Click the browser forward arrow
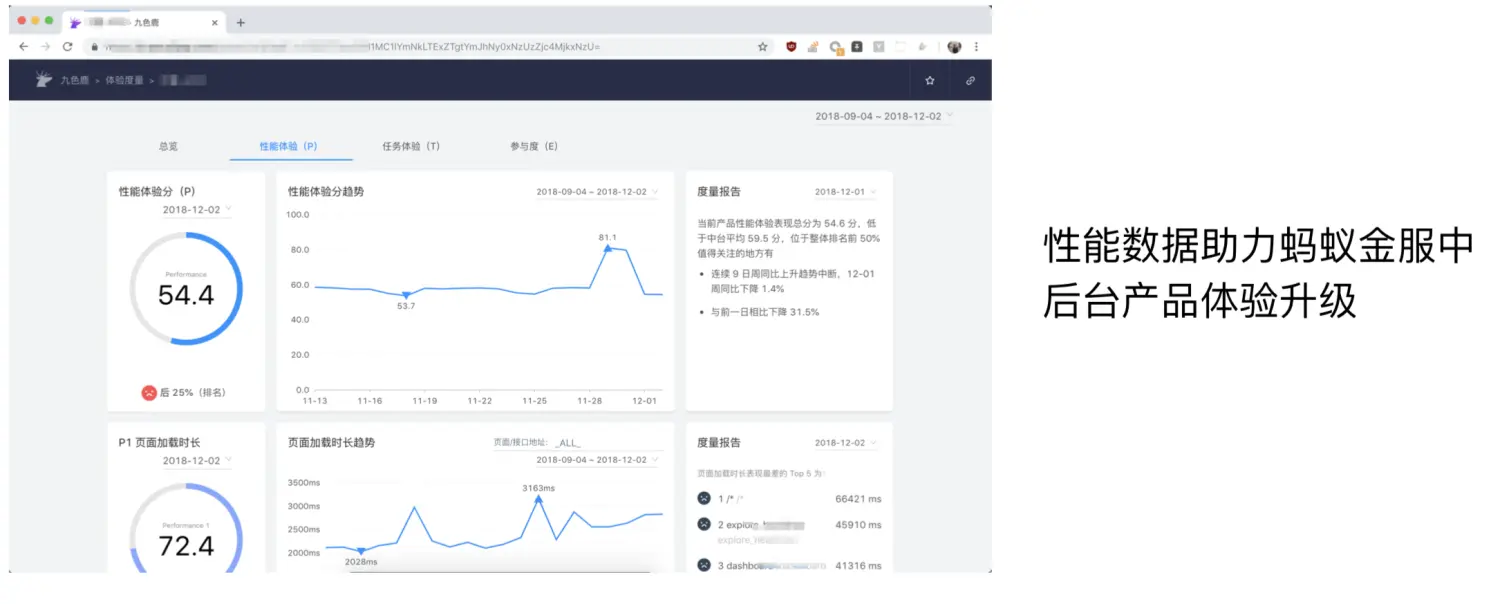The image size is (1500, 604). pos(46,46)
